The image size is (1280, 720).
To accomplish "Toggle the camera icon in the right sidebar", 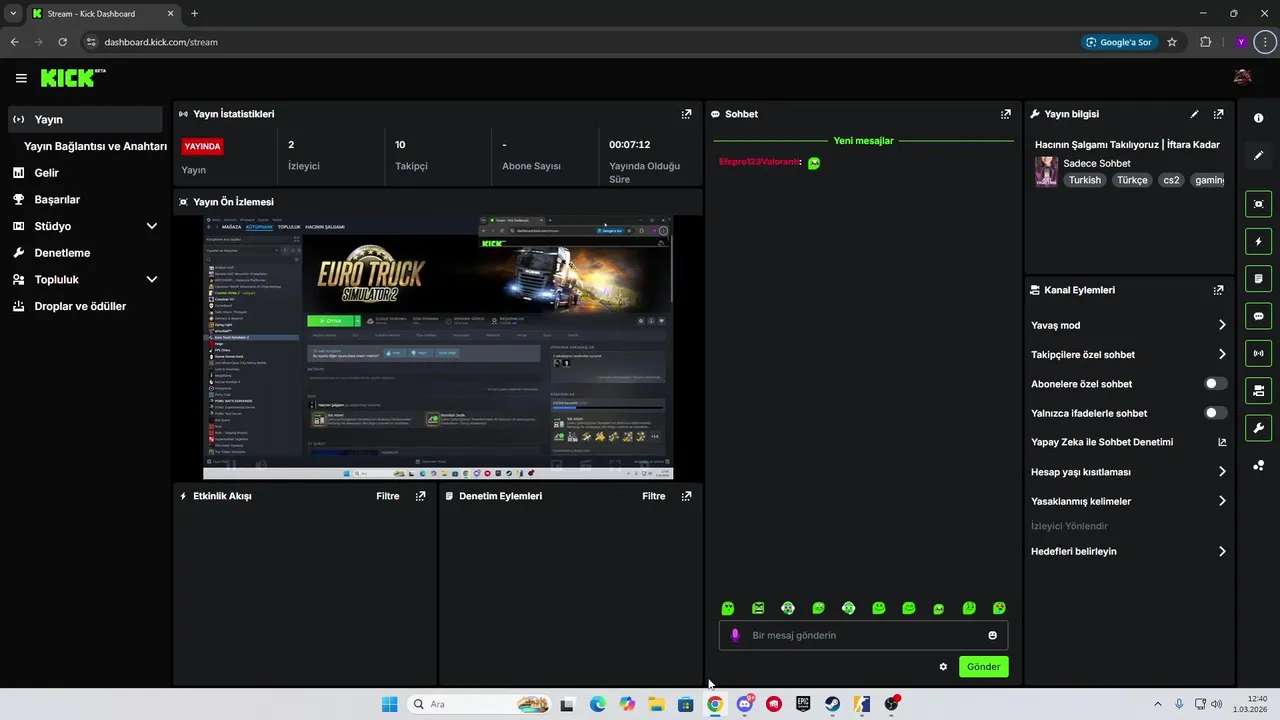I will (1258, 390).
